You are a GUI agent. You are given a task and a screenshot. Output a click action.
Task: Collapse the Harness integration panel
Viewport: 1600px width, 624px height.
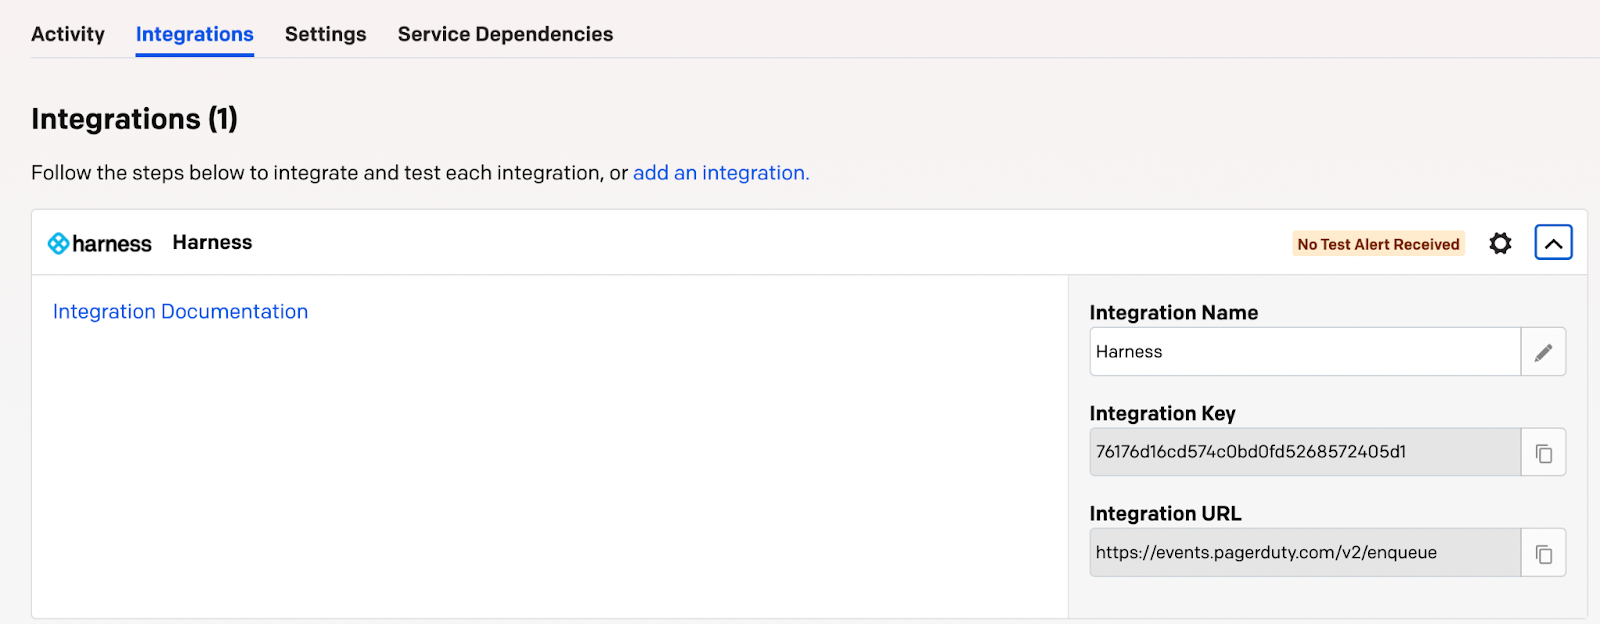tap(1552, 242)
